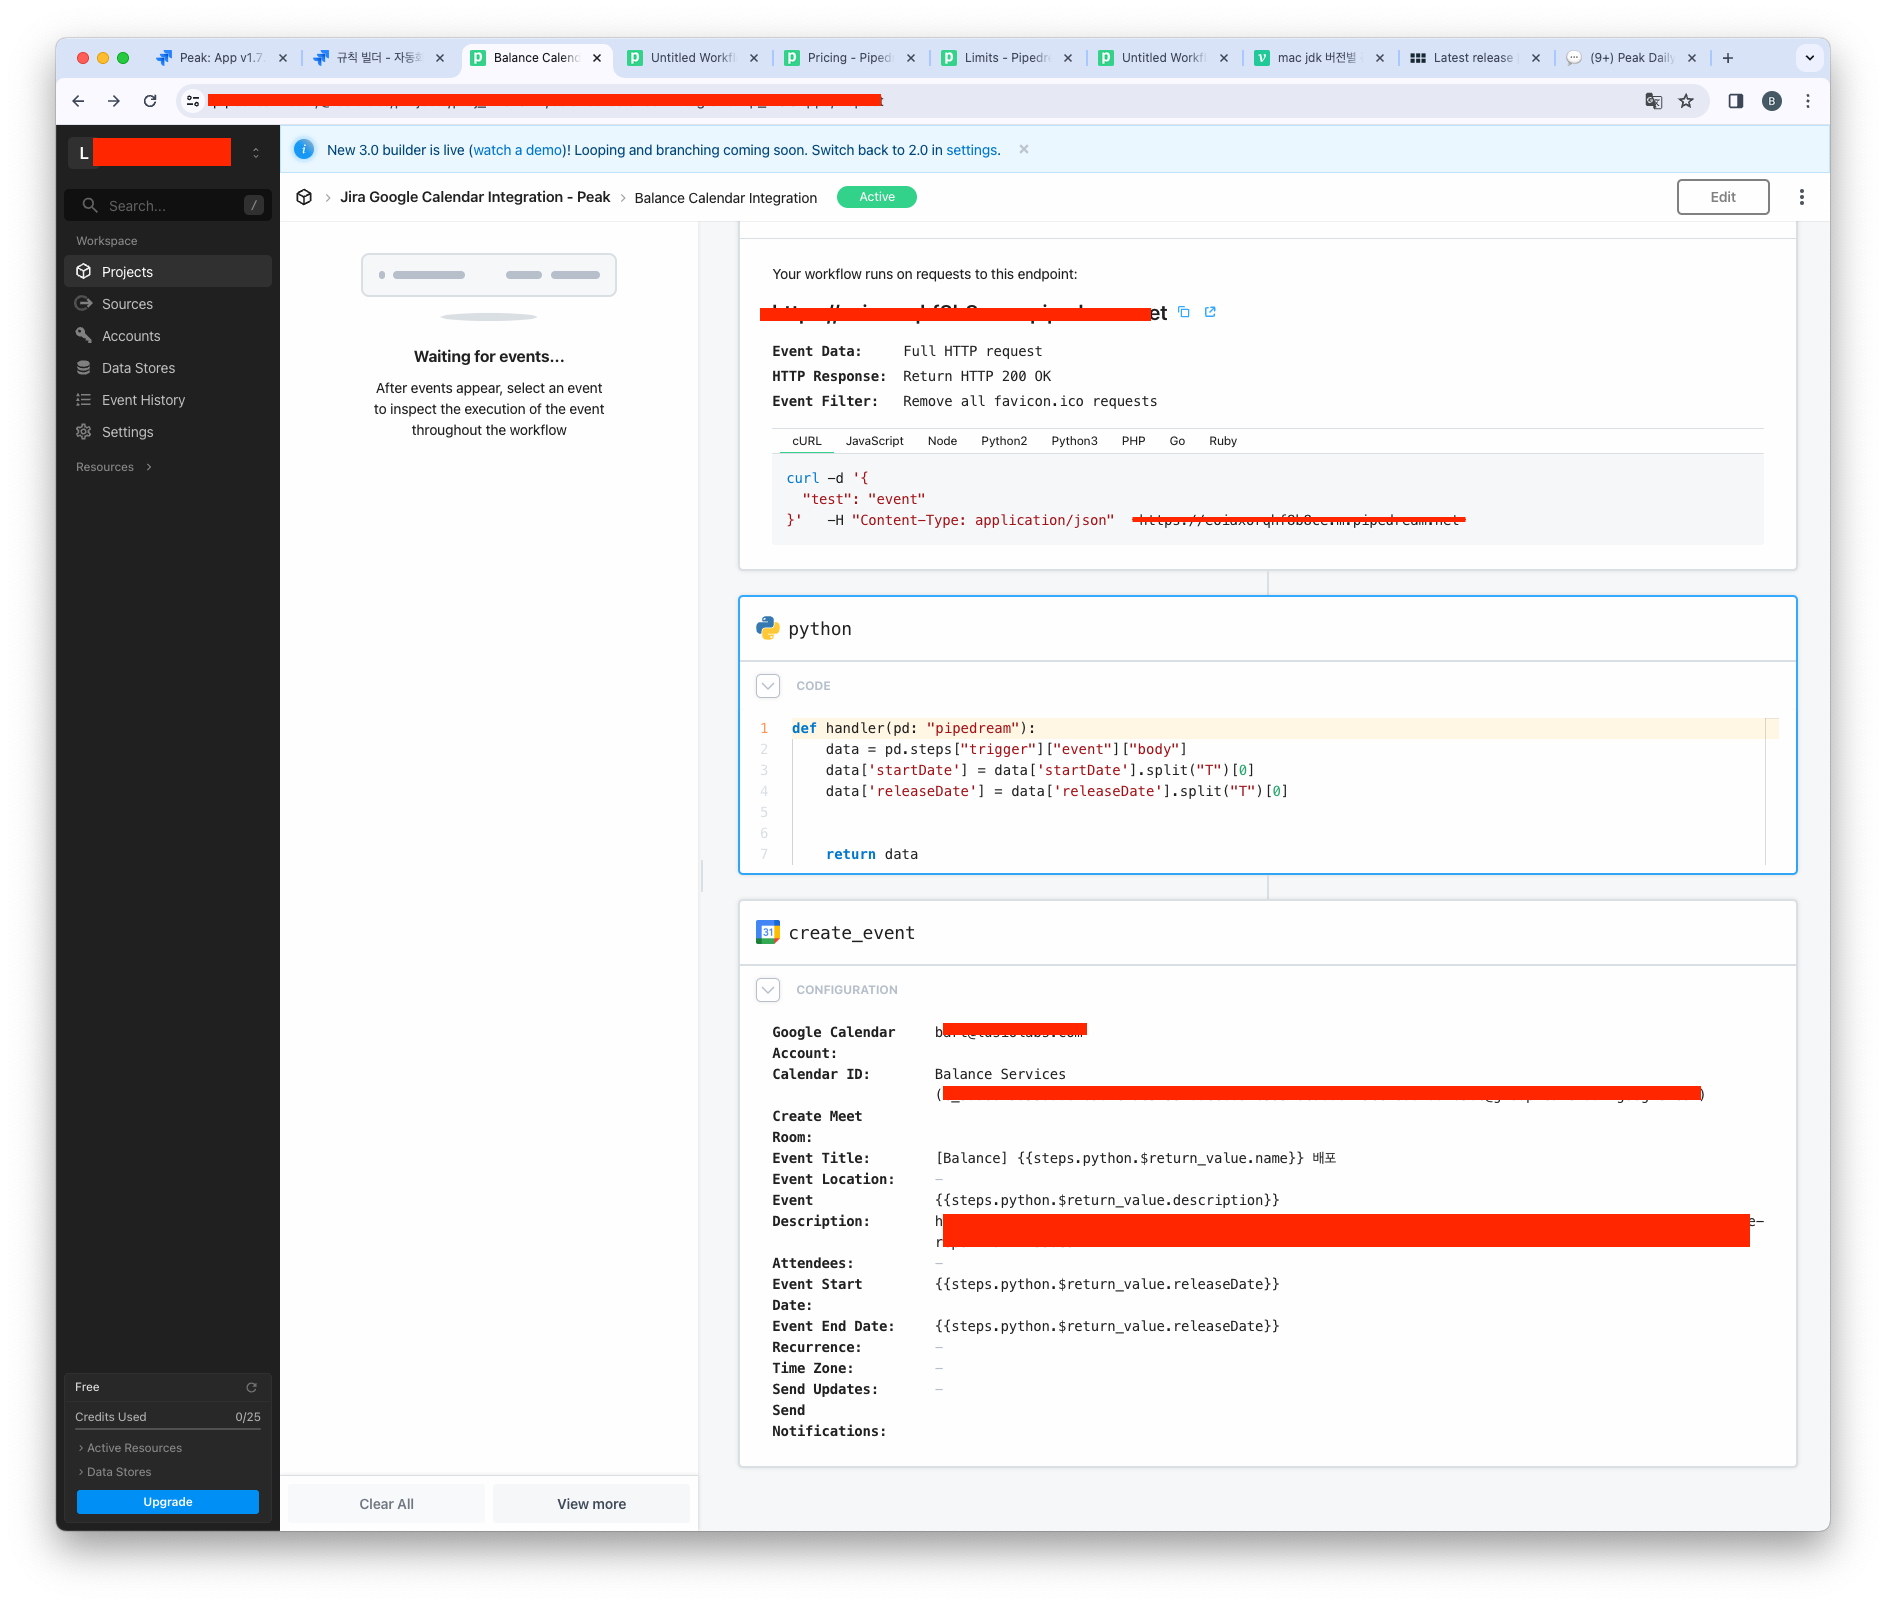Open the workflow three-dot options menu
This screenshot has width=1886, height=1605.
pyautogui.click(x=1802, y=197)
